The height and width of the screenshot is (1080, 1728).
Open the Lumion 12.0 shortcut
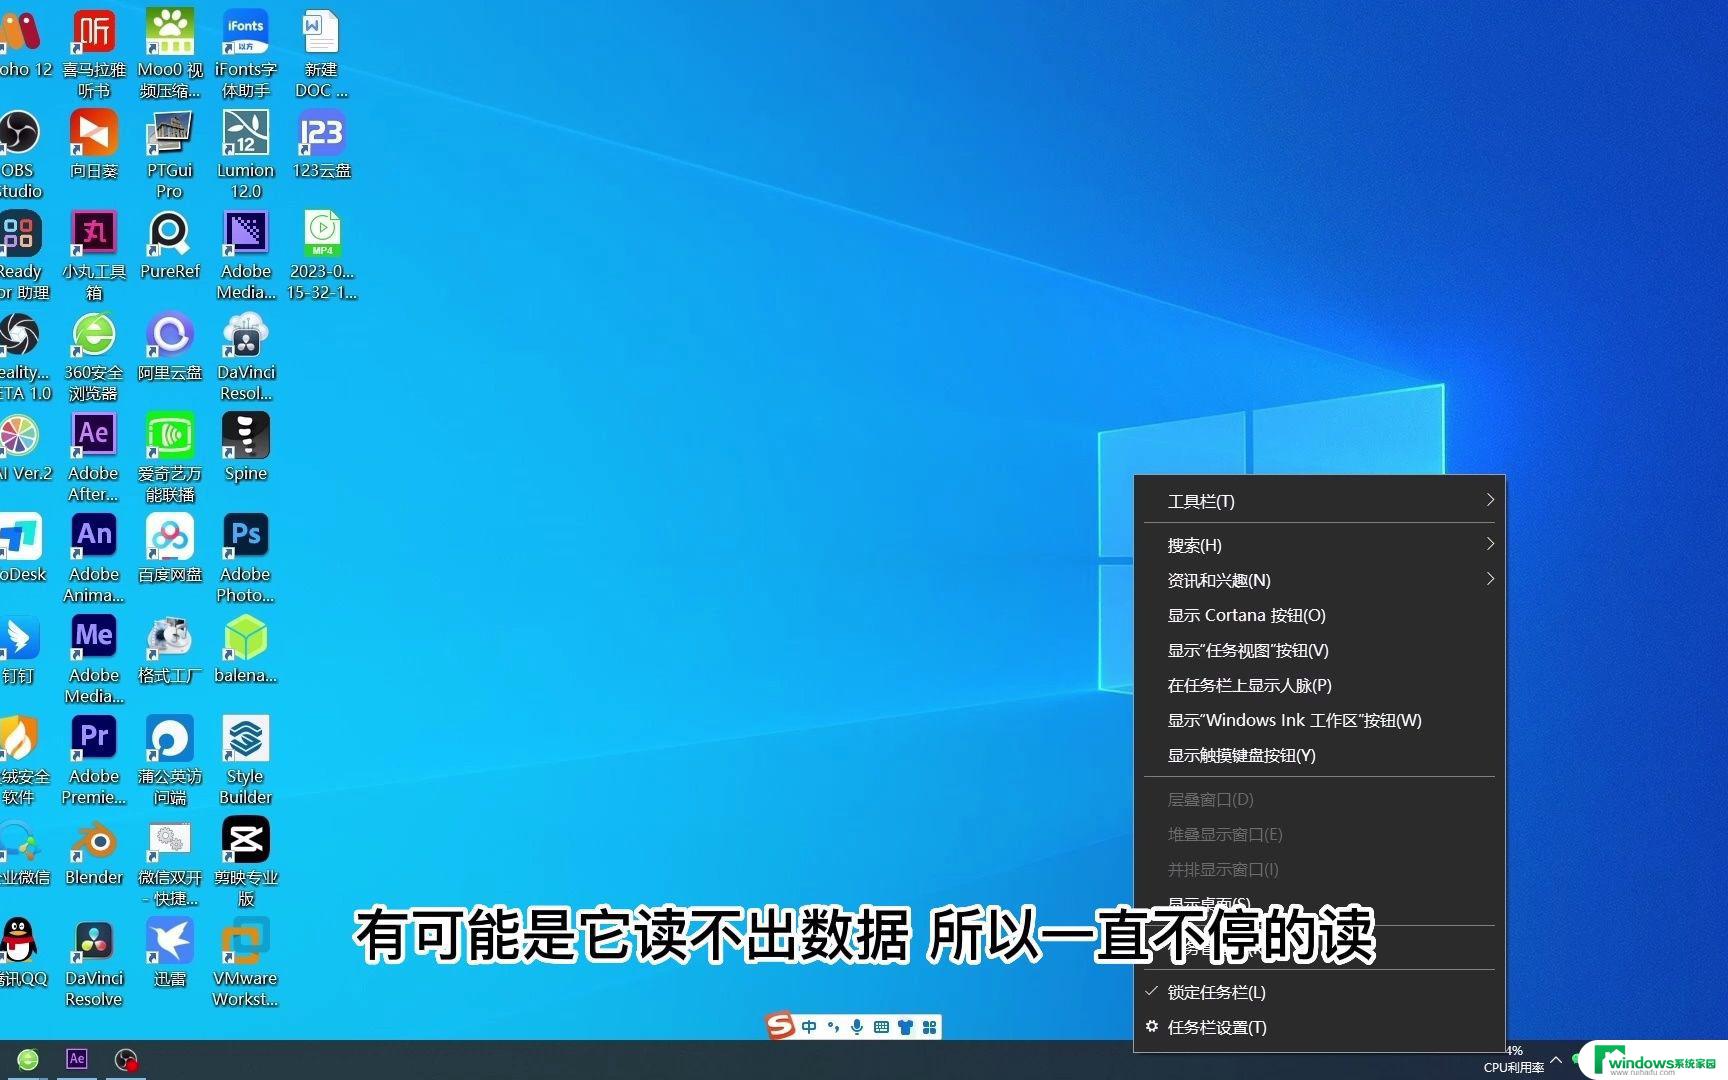[x=246, y=155]
